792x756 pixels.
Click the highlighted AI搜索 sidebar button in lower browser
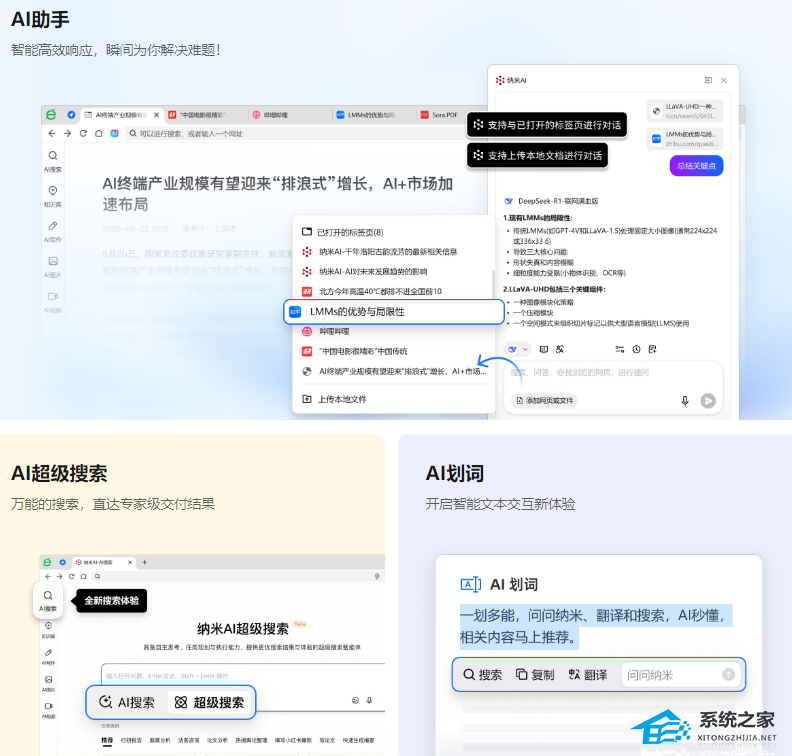48,600
